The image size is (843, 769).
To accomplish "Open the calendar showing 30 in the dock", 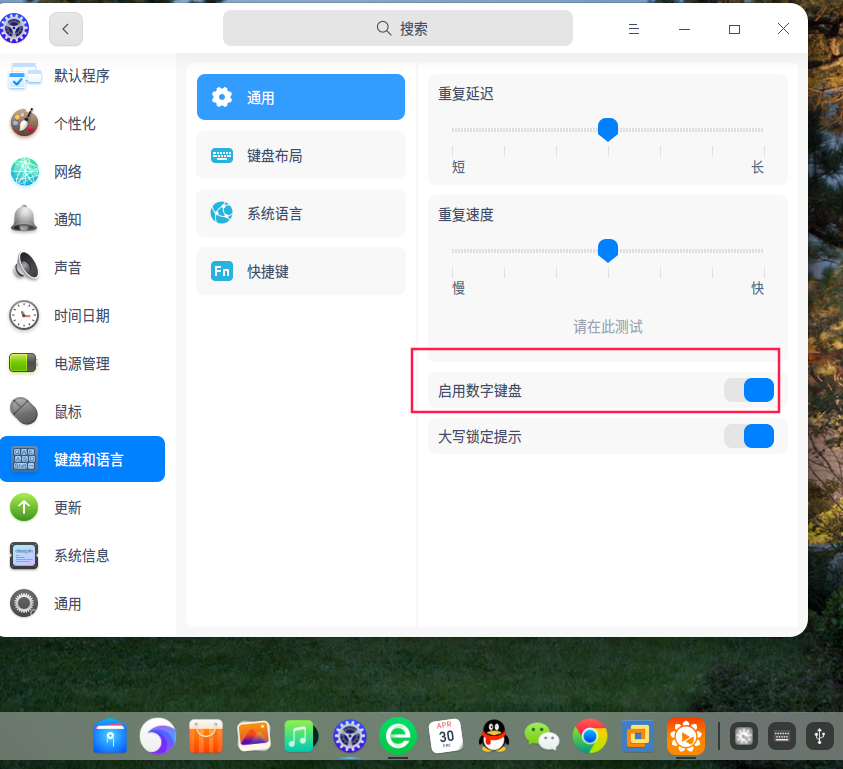I will [446, 736].
